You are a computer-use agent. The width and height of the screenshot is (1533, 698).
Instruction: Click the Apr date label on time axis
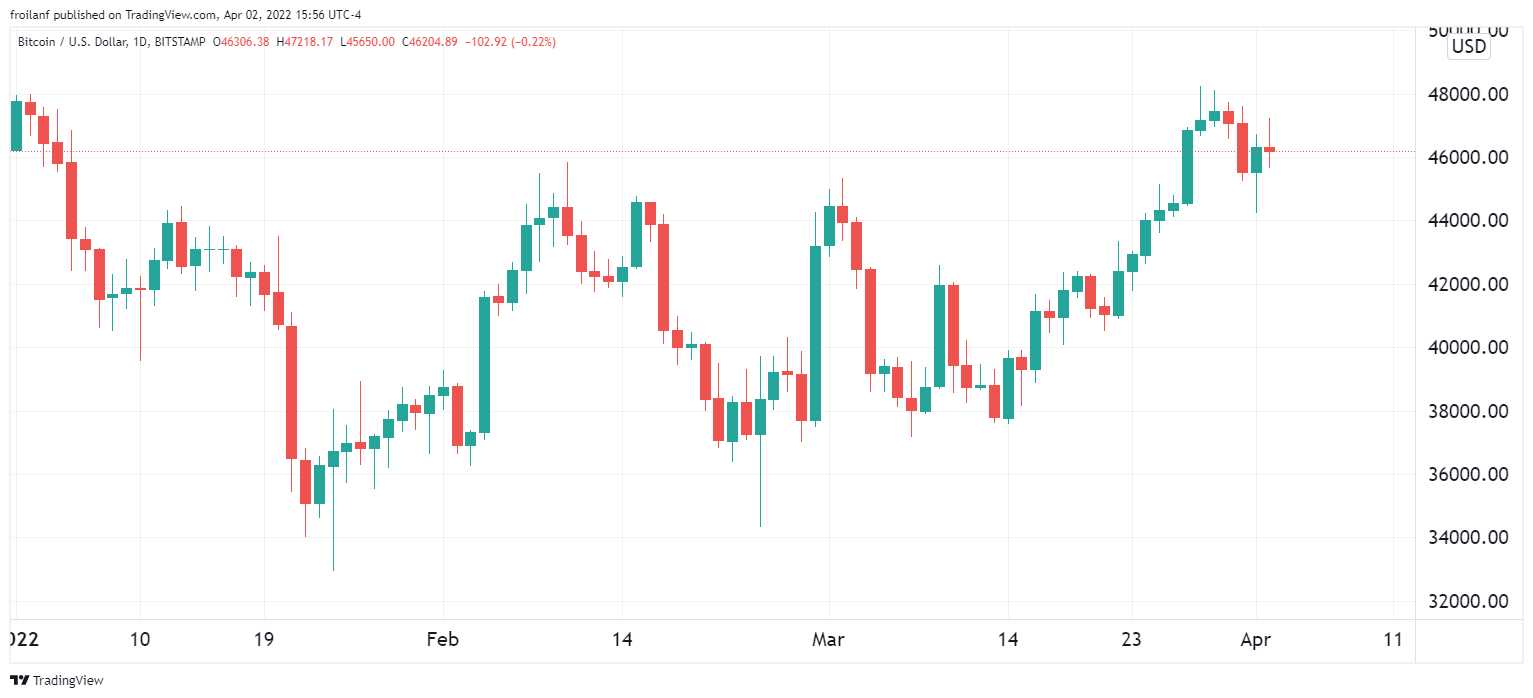click(1256, 639)
